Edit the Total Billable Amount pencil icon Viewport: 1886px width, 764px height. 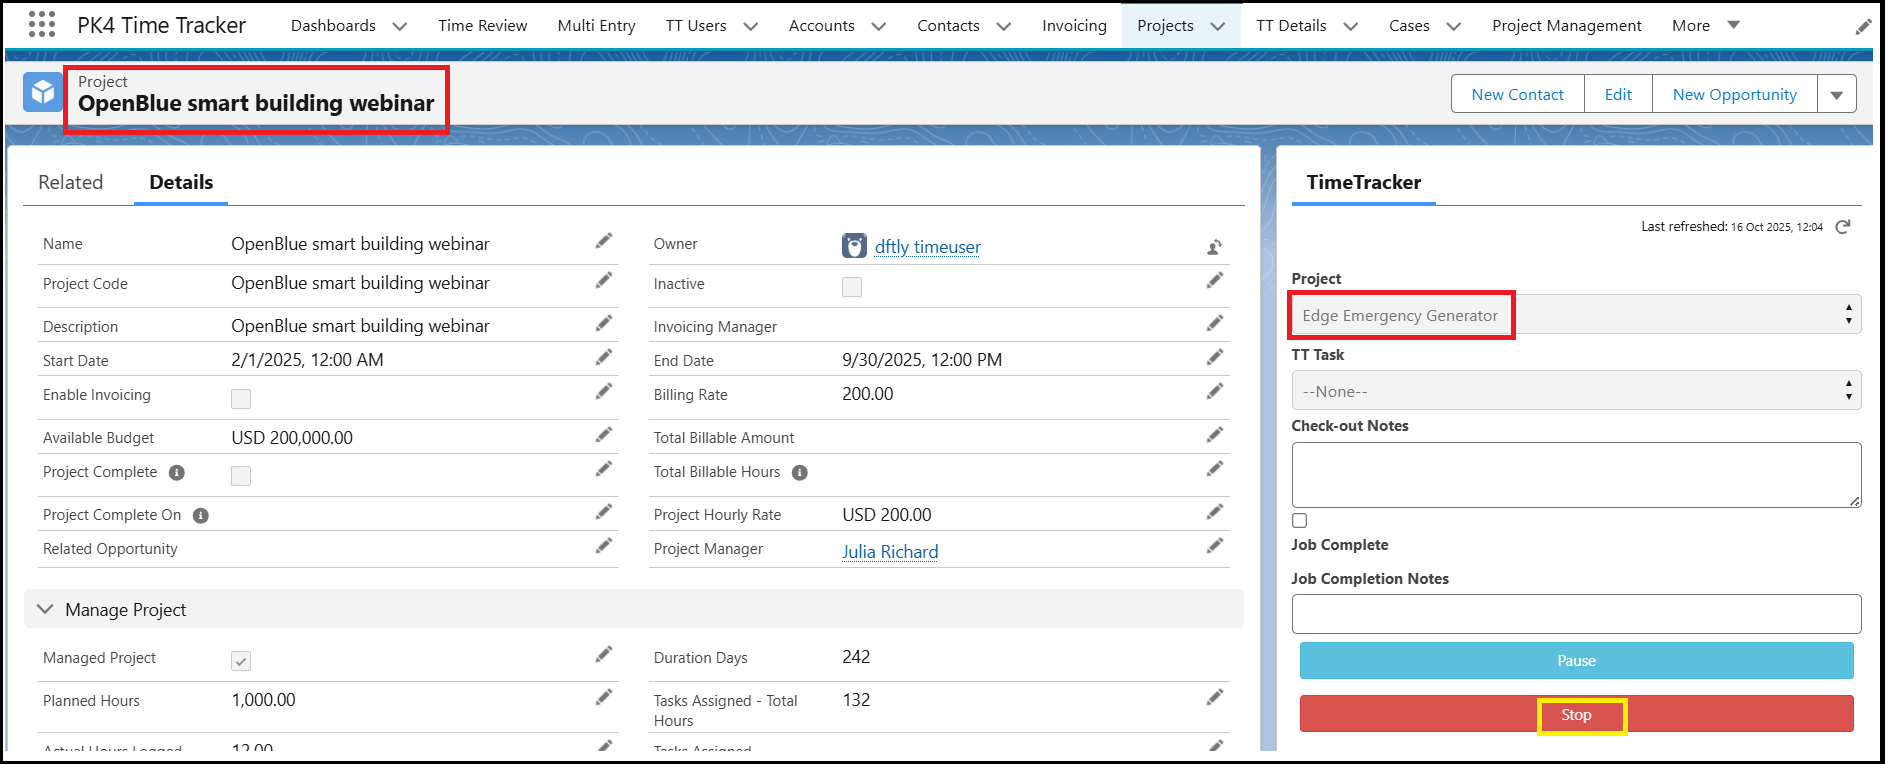tap(1215, 435)
